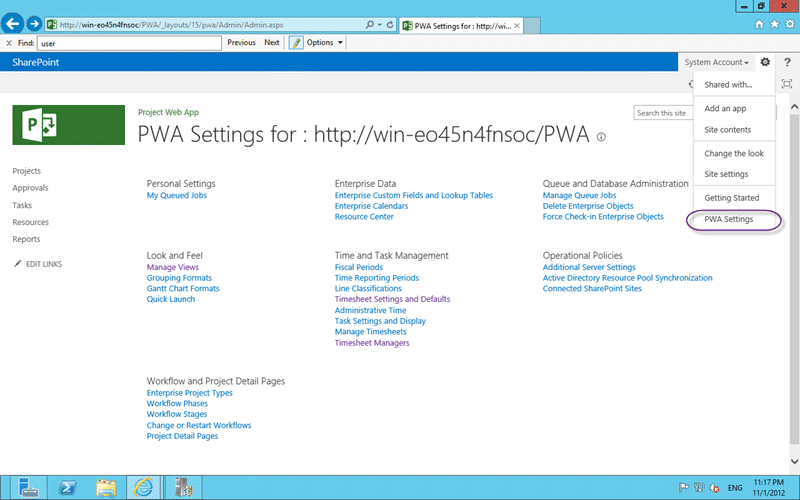This screenshot has height=500, width=800.
Task: Go to Resources in Quick Launch
Action: coord(31,222)
